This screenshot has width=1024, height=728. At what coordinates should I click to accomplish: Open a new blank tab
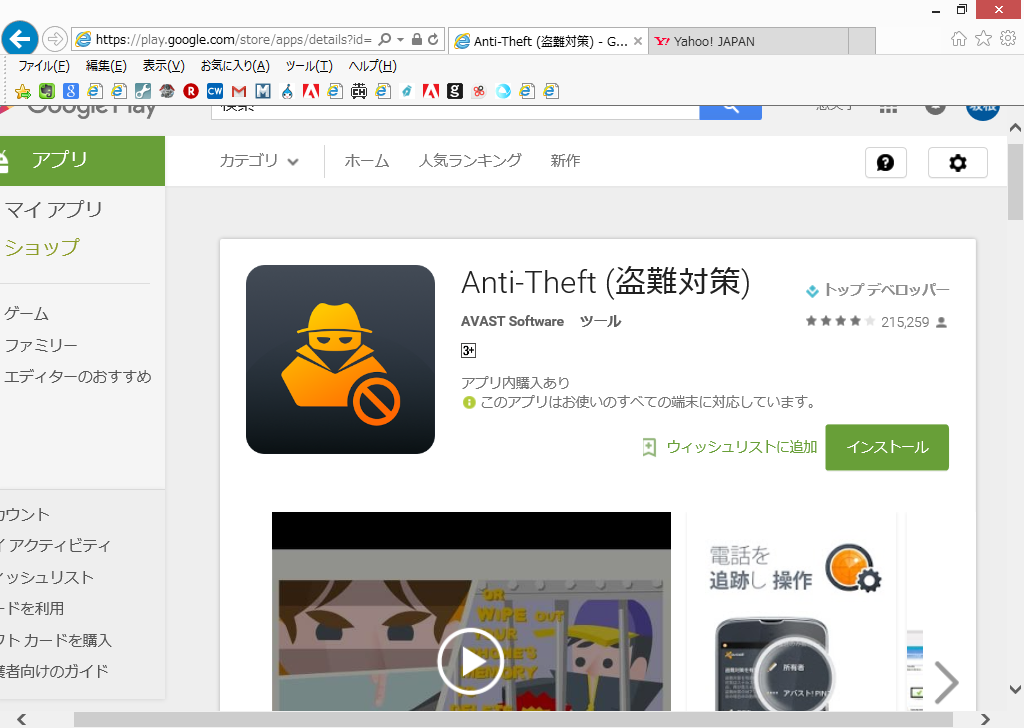pos(862,41)
